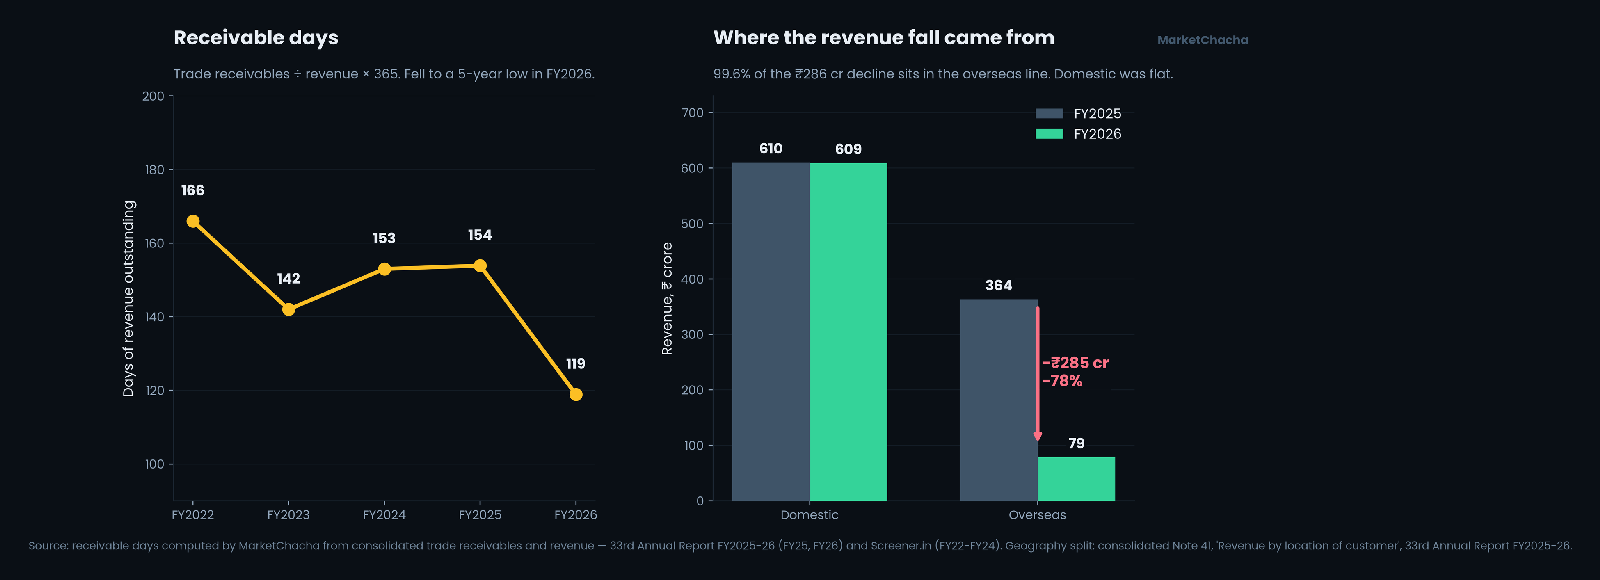The image size is (1600, 580).
Task: Click the FY2025 legend color swatch
Action: [1049, 114]
